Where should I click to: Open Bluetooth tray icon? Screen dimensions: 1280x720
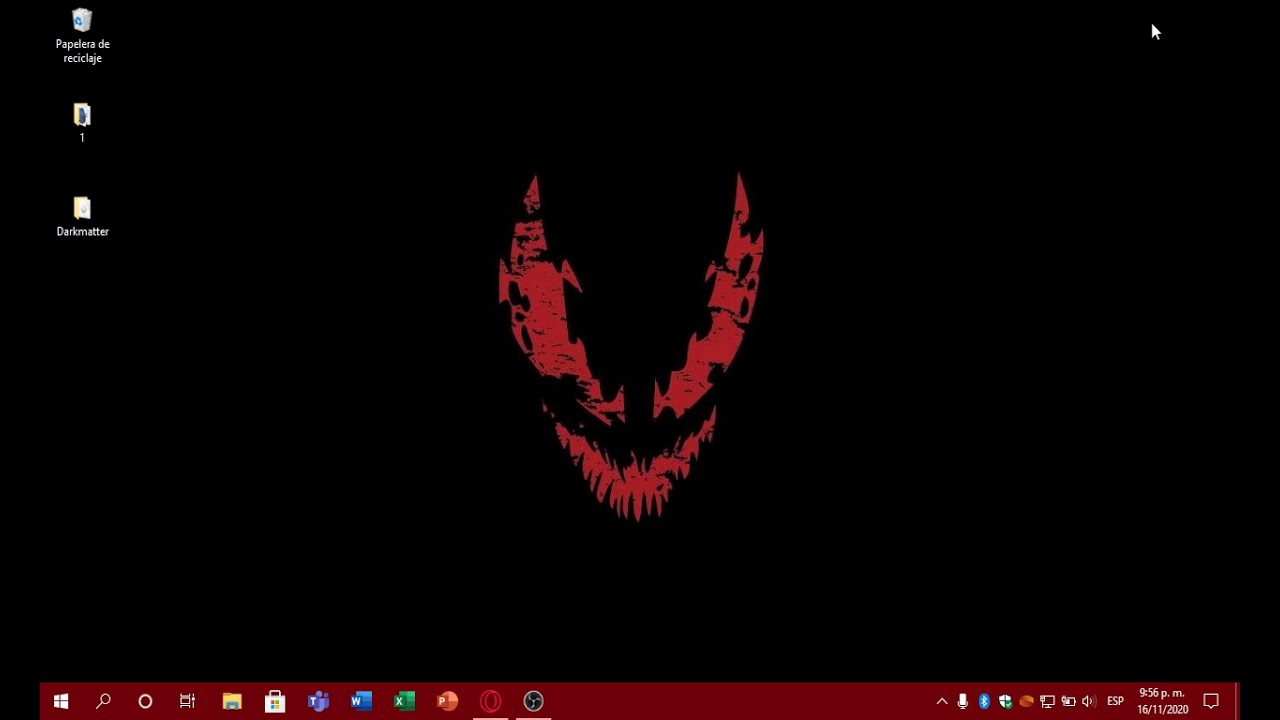pos(984,701)
